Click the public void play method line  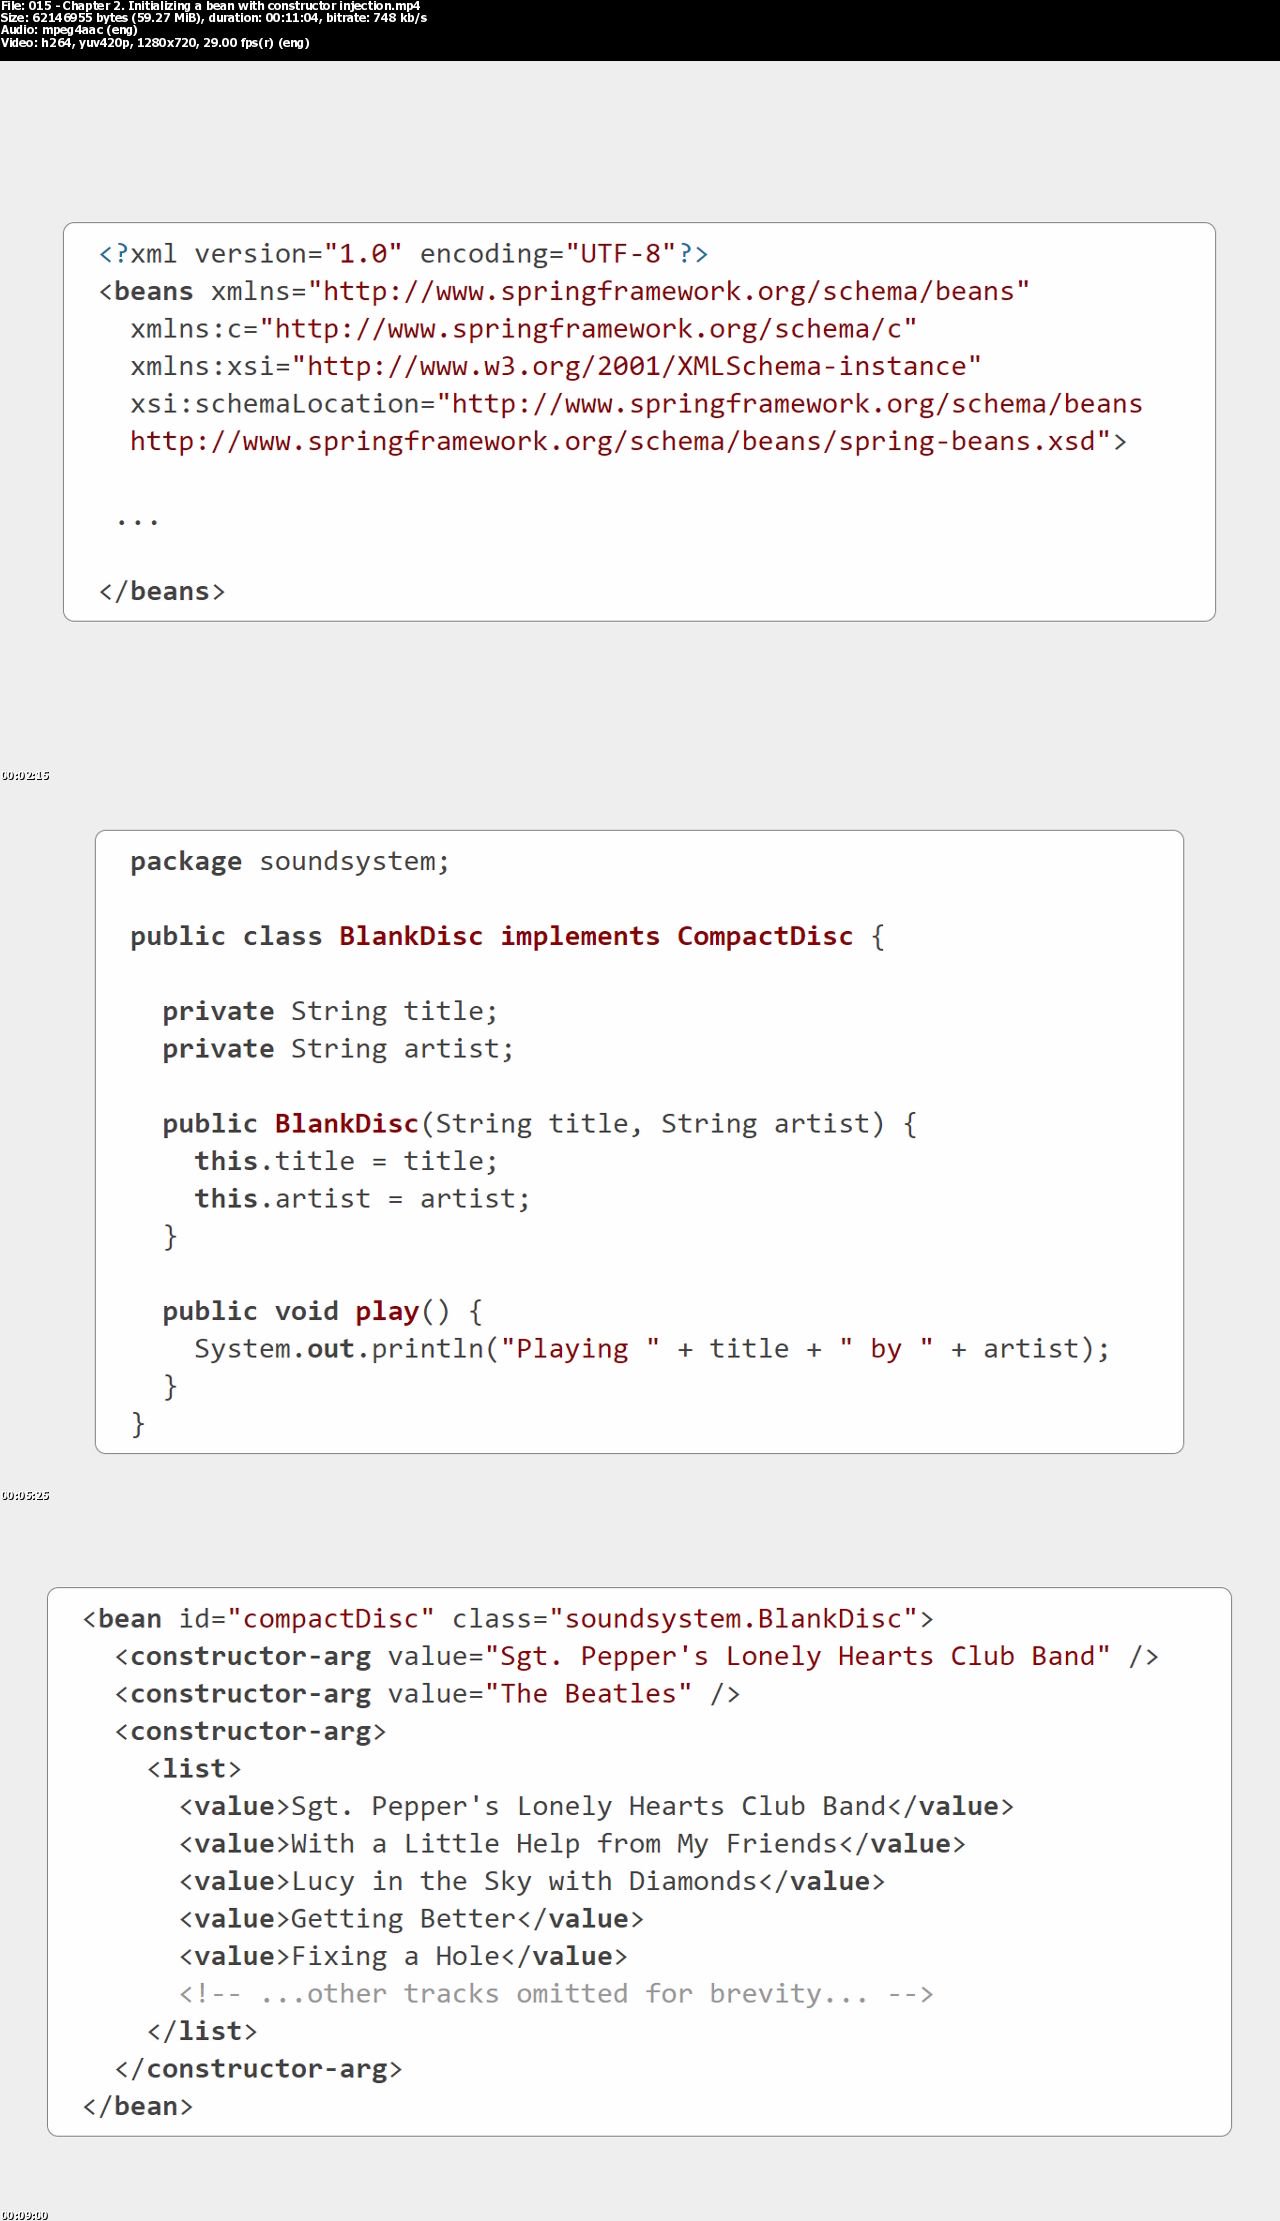(x=323, y=1311)
